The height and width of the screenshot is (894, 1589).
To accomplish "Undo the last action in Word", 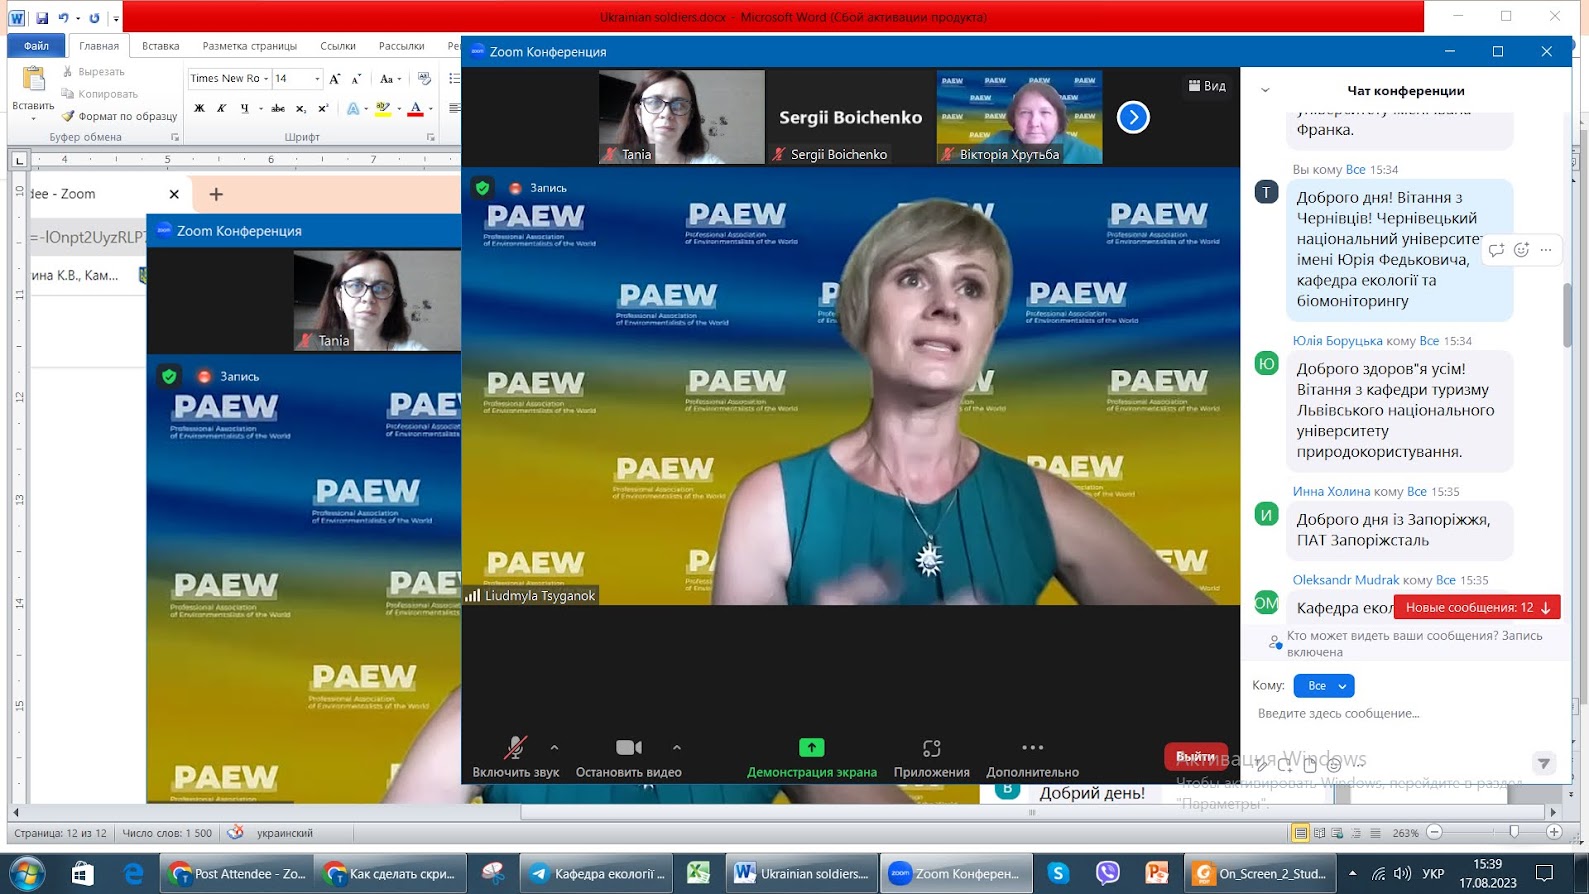I will click(x=63, y=17).
